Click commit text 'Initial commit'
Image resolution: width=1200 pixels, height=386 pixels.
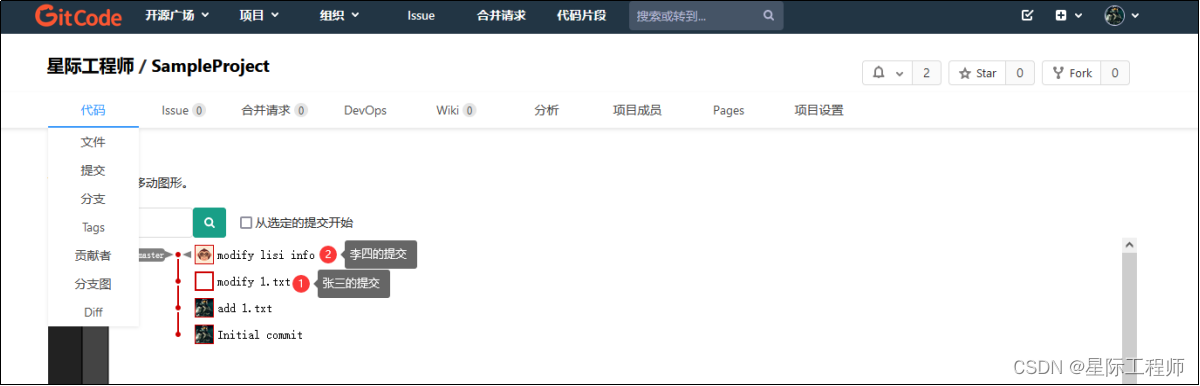click(260, 336)
